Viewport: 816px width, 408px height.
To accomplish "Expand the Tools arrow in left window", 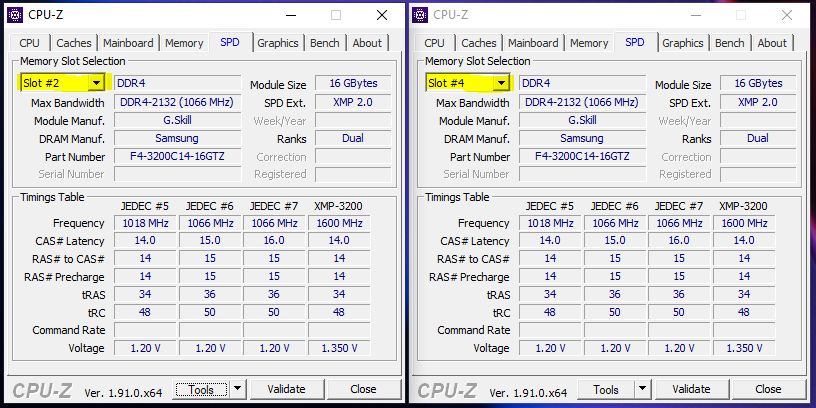I will coord(237,389).
